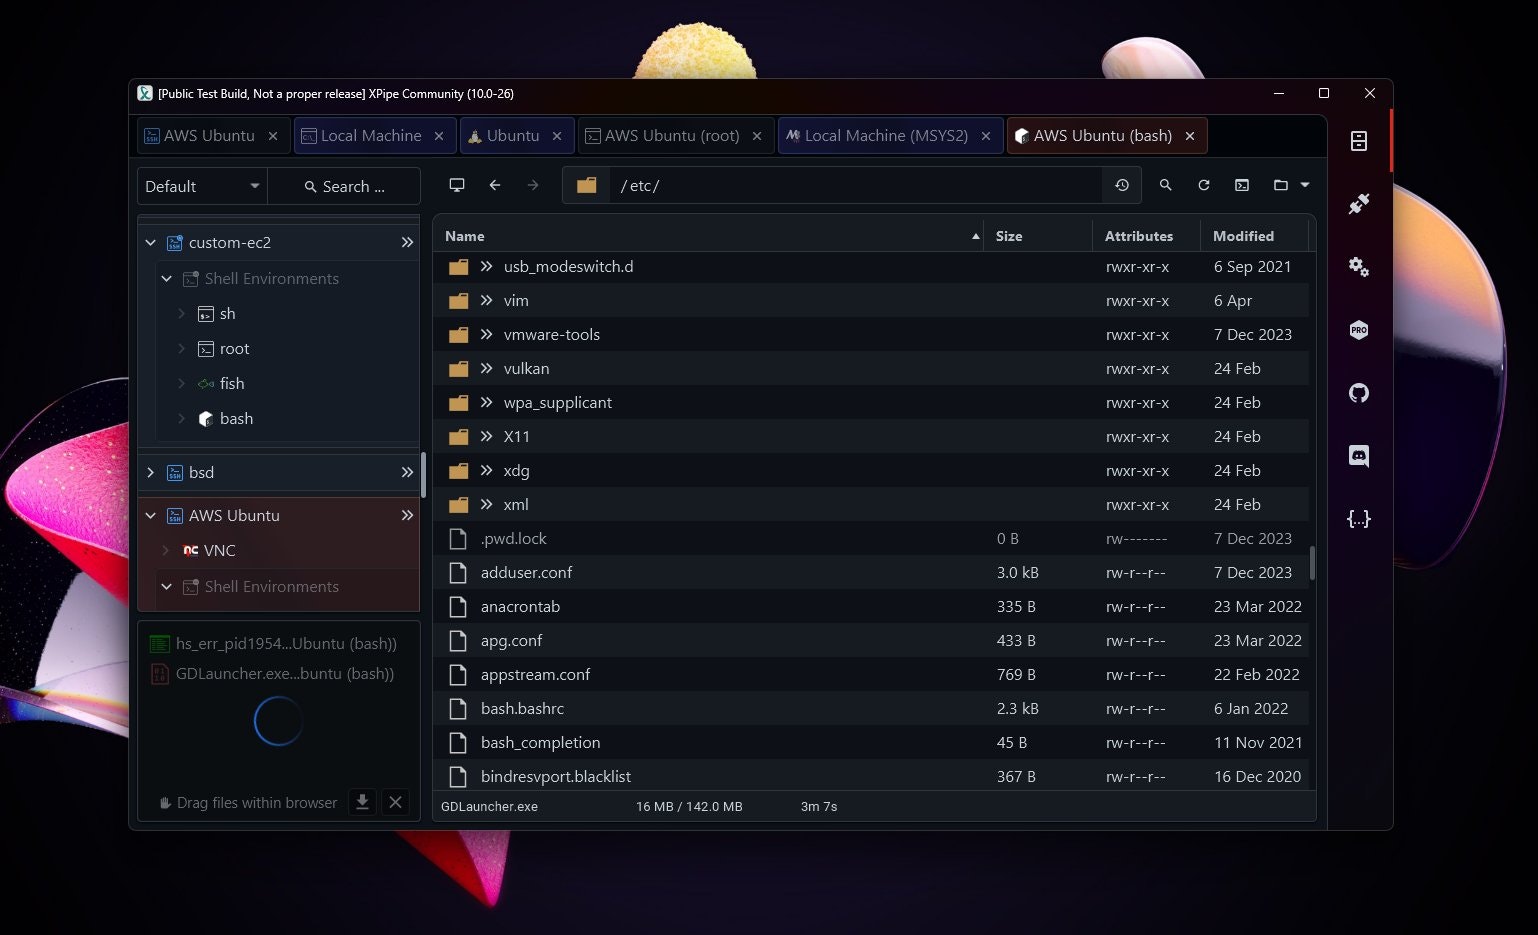Open terminal in current directory icon
Image resolution: width=1538 pixels, height=935 pixels.
[1242, 185]
